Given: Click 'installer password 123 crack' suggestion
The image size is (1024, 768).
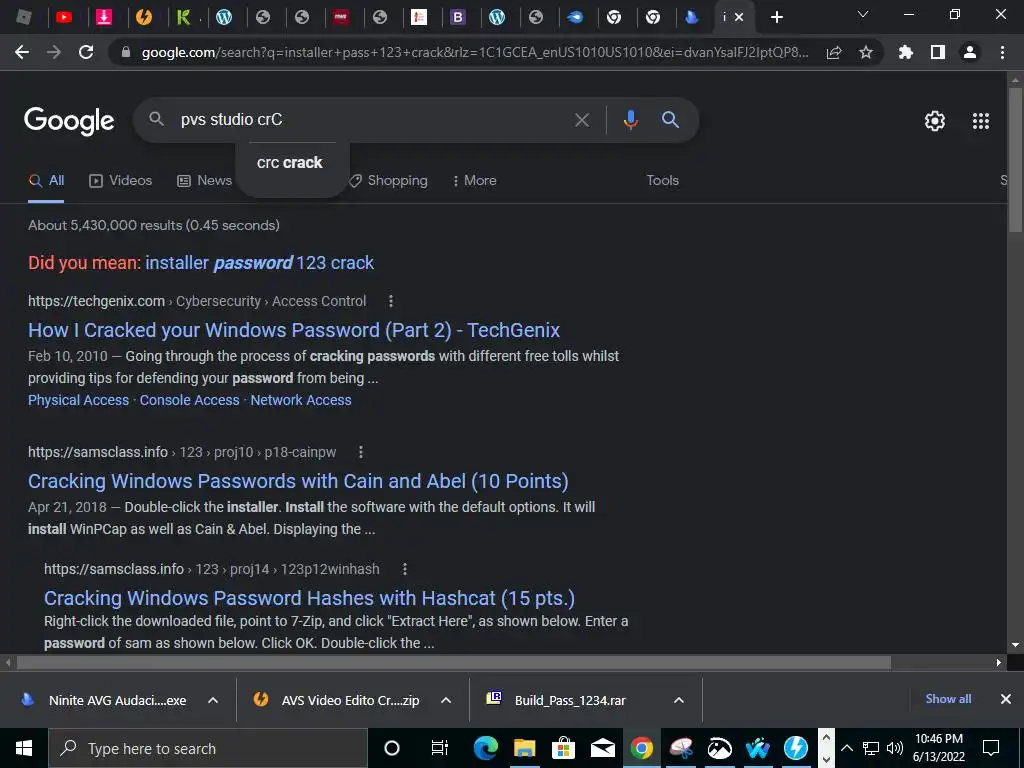Looking at the screenshot, I should coord(260,263).
